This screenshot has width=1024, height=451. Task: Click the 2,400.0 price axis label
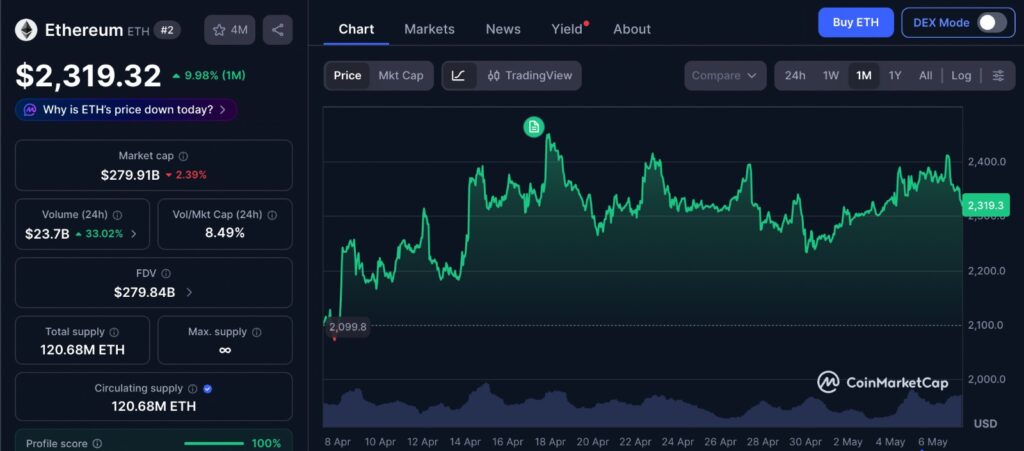click(985, 161)
